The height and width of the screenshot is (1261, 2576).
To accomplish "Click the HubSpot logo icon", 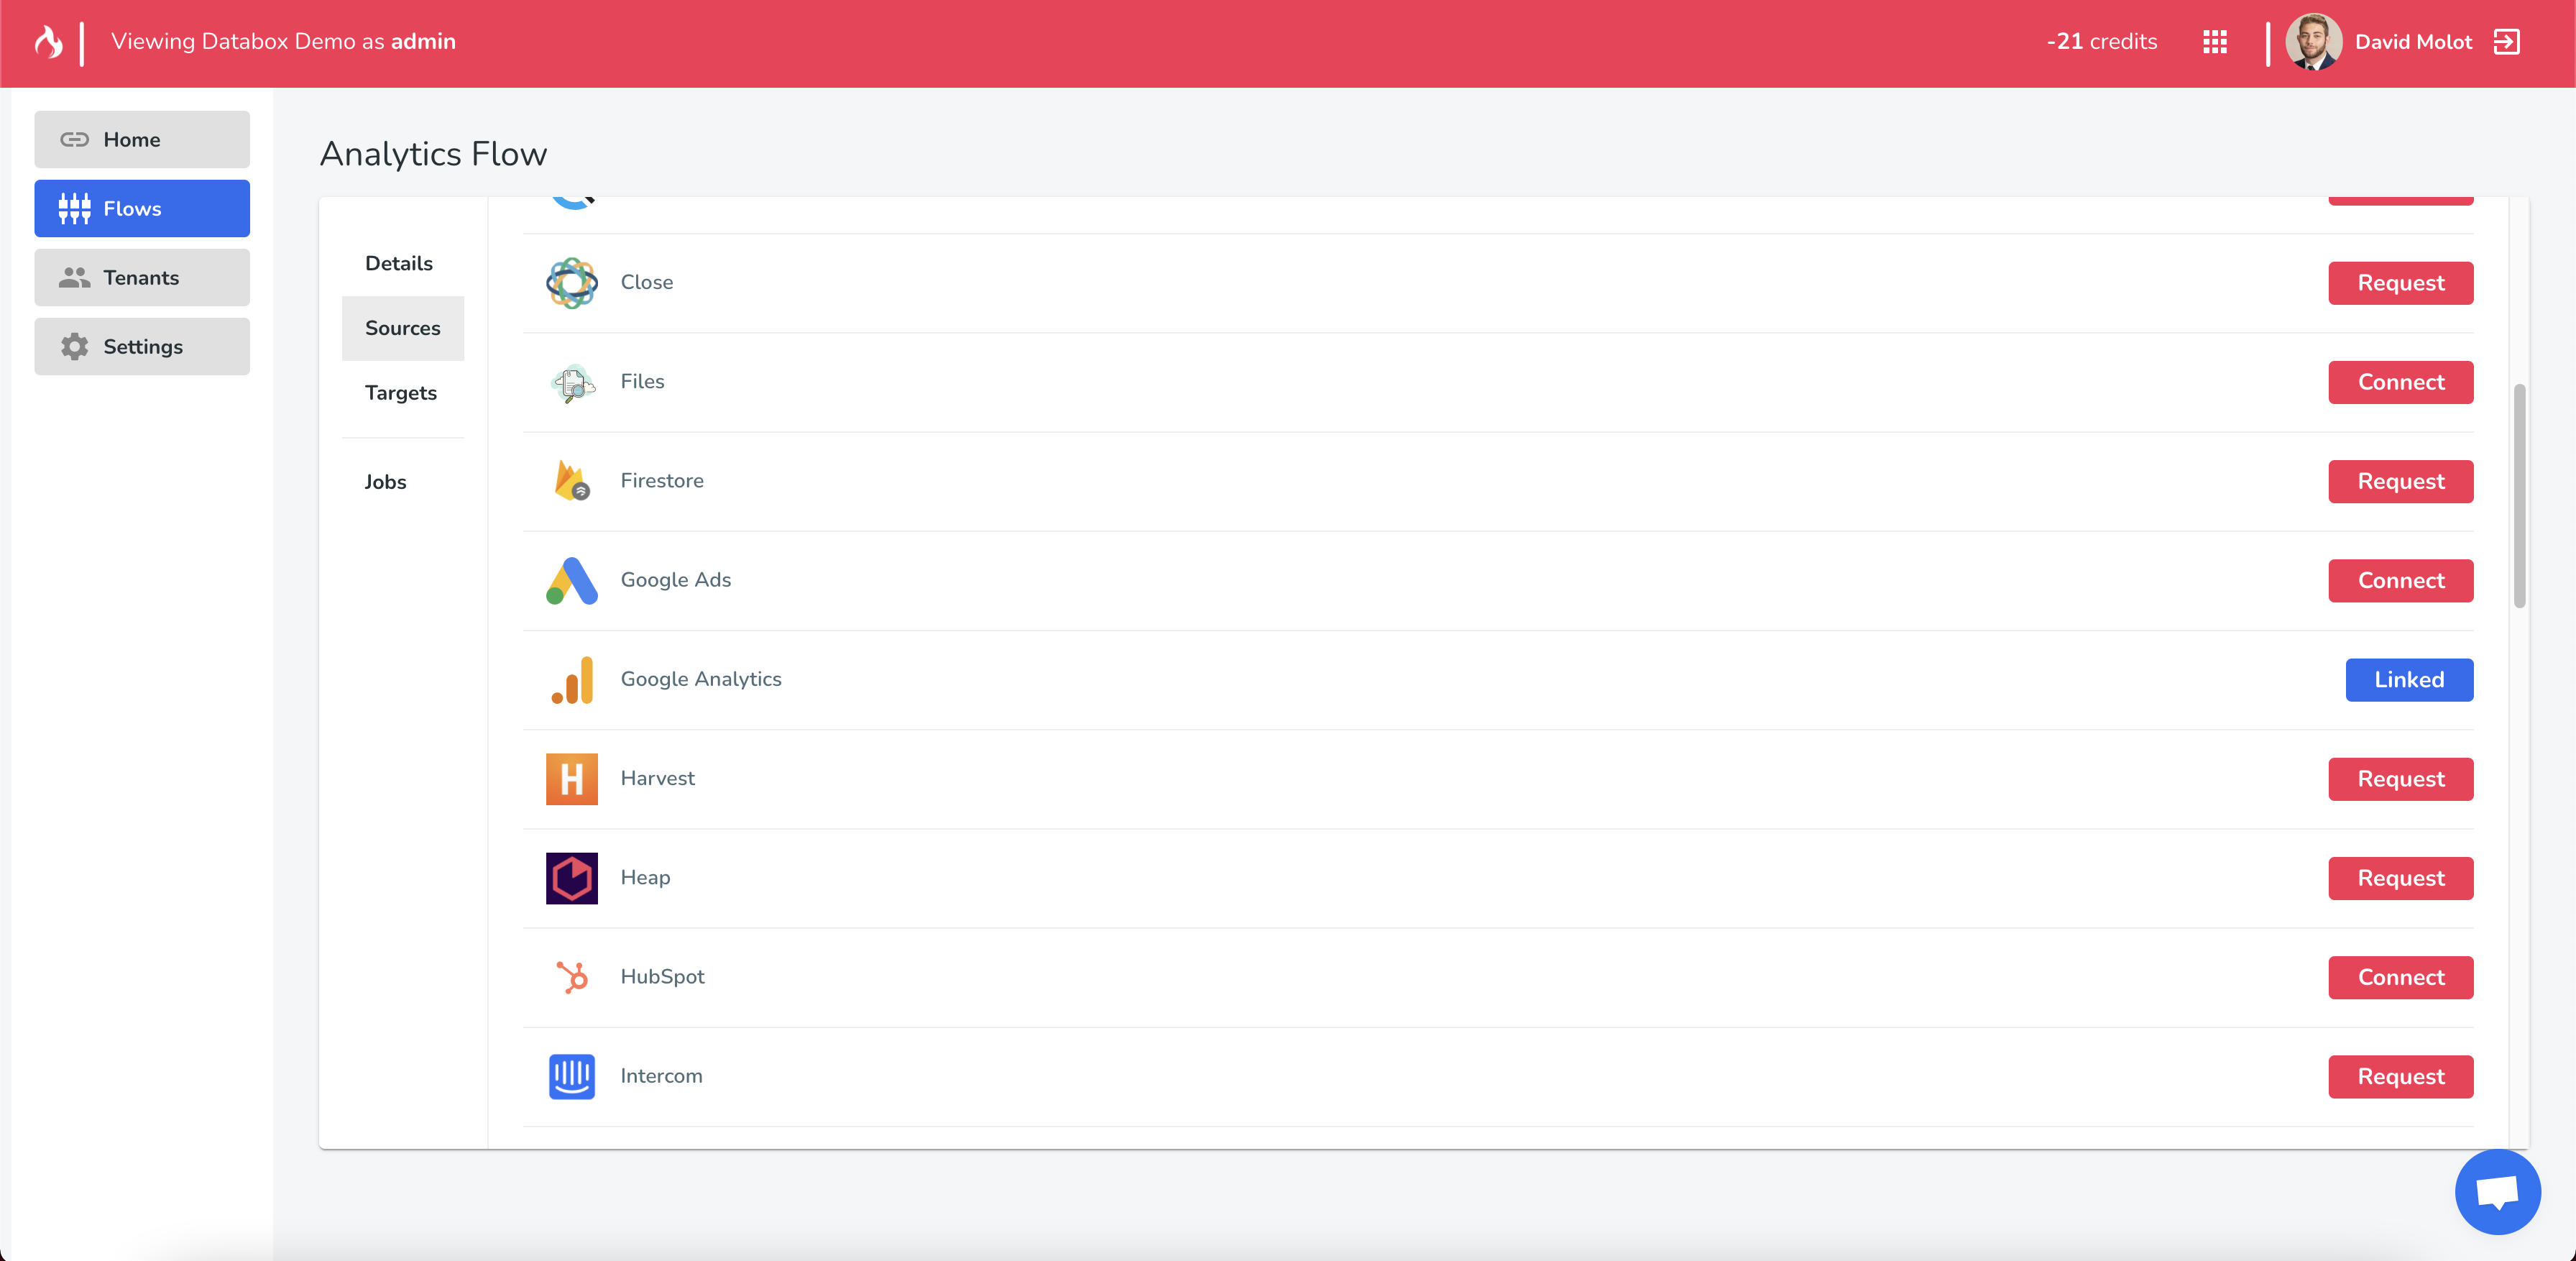I will click(x=571, y=977).
